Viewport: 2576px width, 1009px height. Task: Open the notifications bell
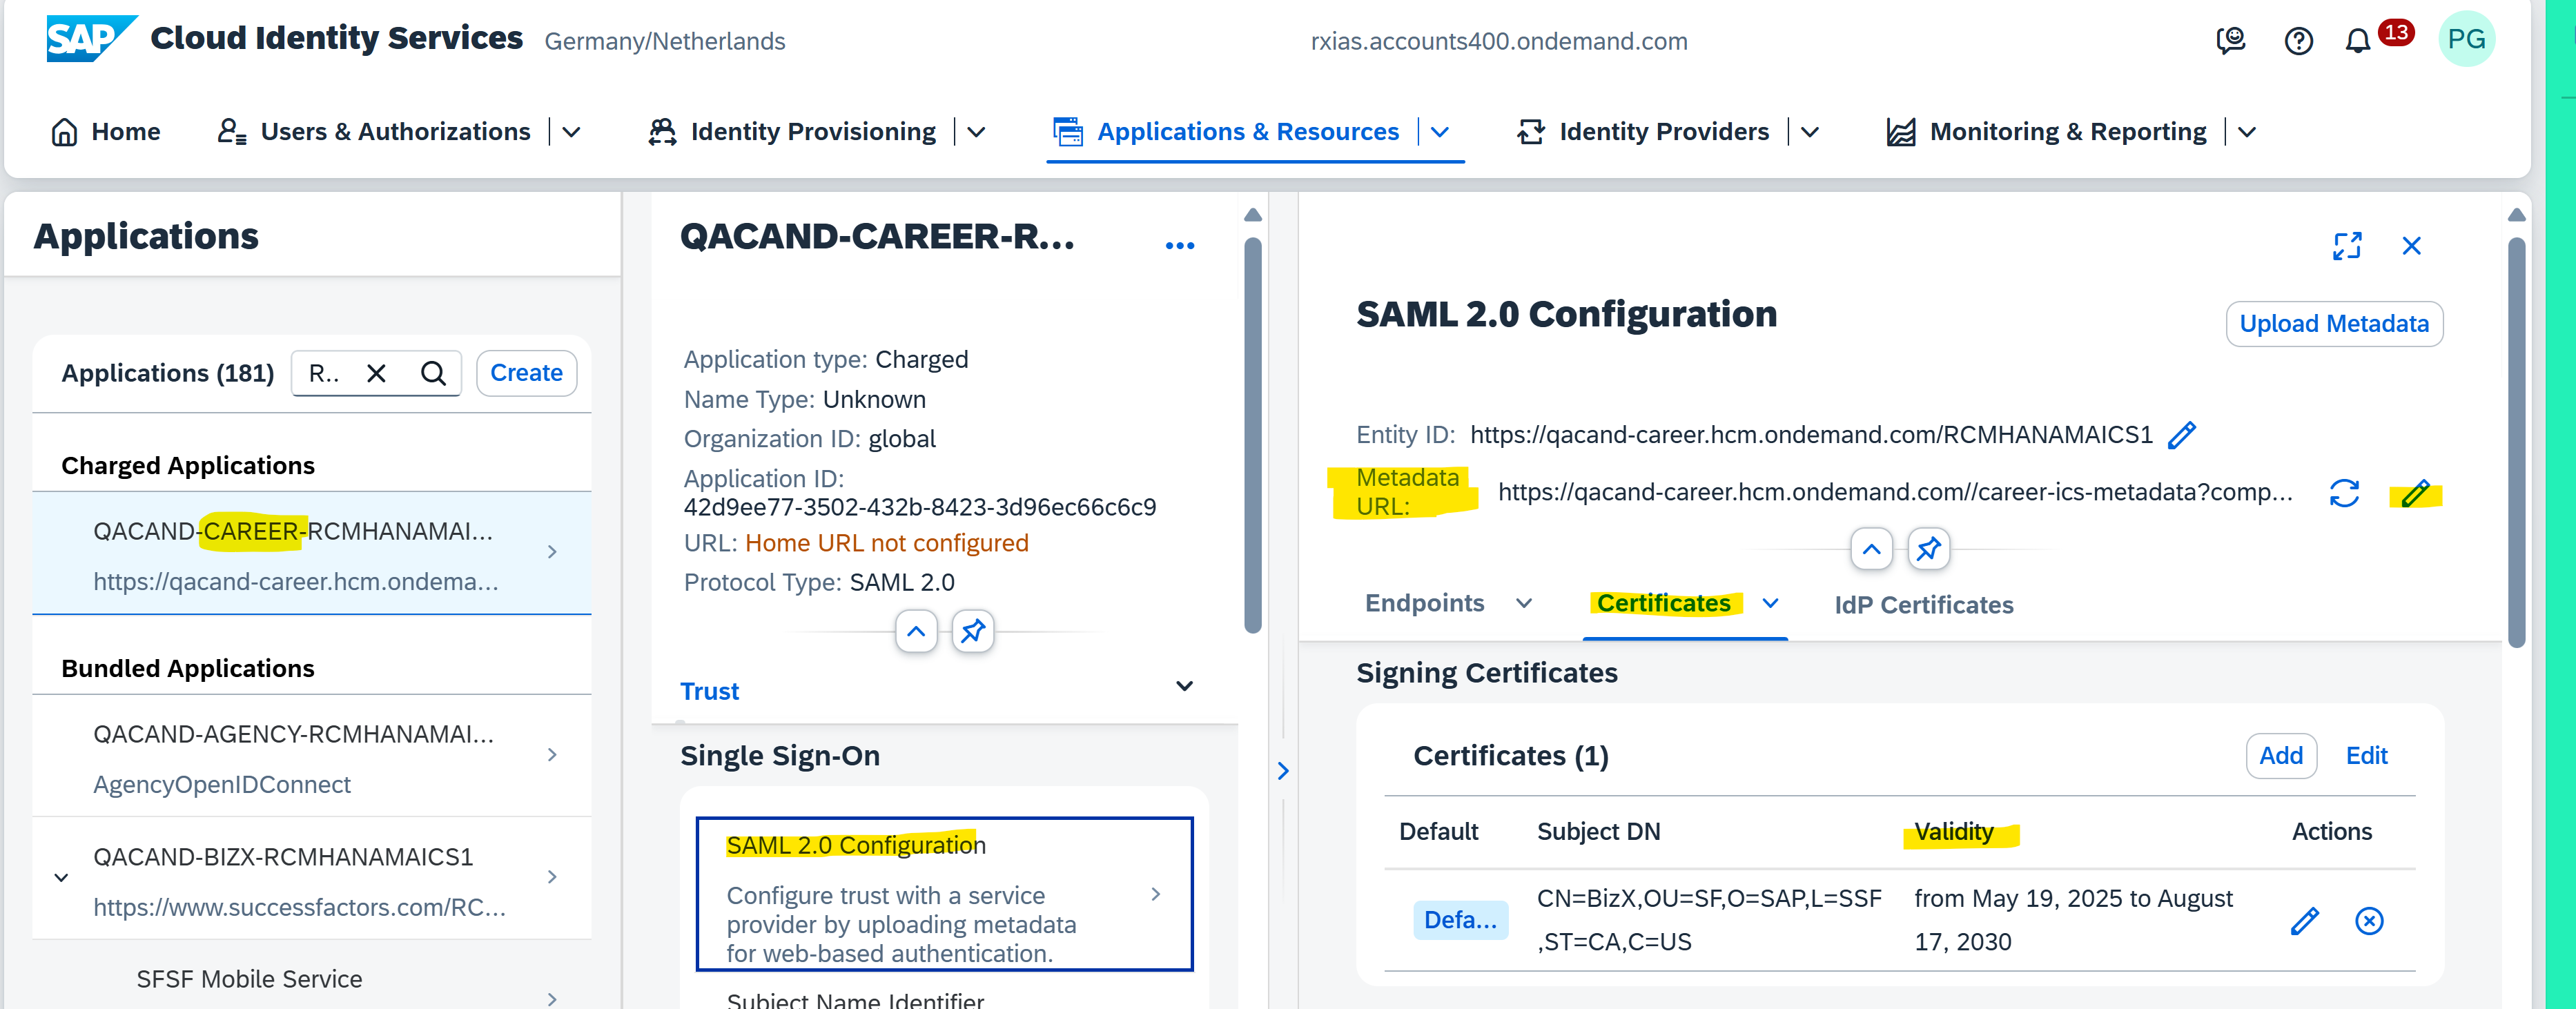(2357, 41)
